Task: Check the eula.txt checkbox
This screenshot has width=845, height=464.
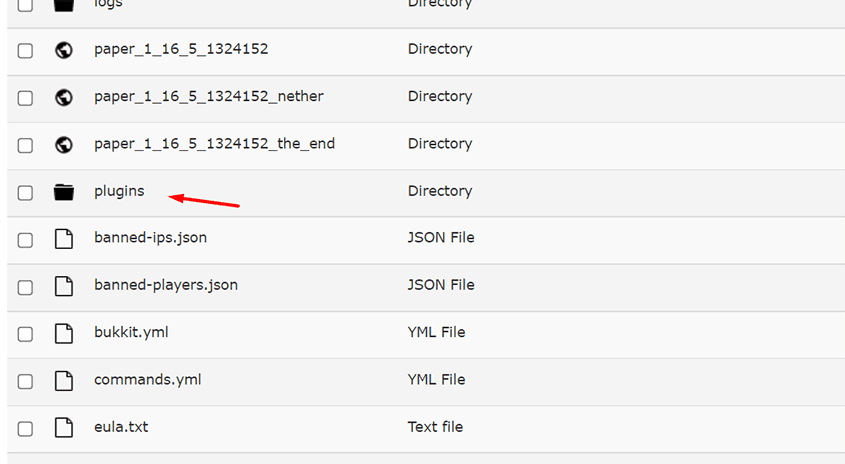Action: click(x=25, y=429)
